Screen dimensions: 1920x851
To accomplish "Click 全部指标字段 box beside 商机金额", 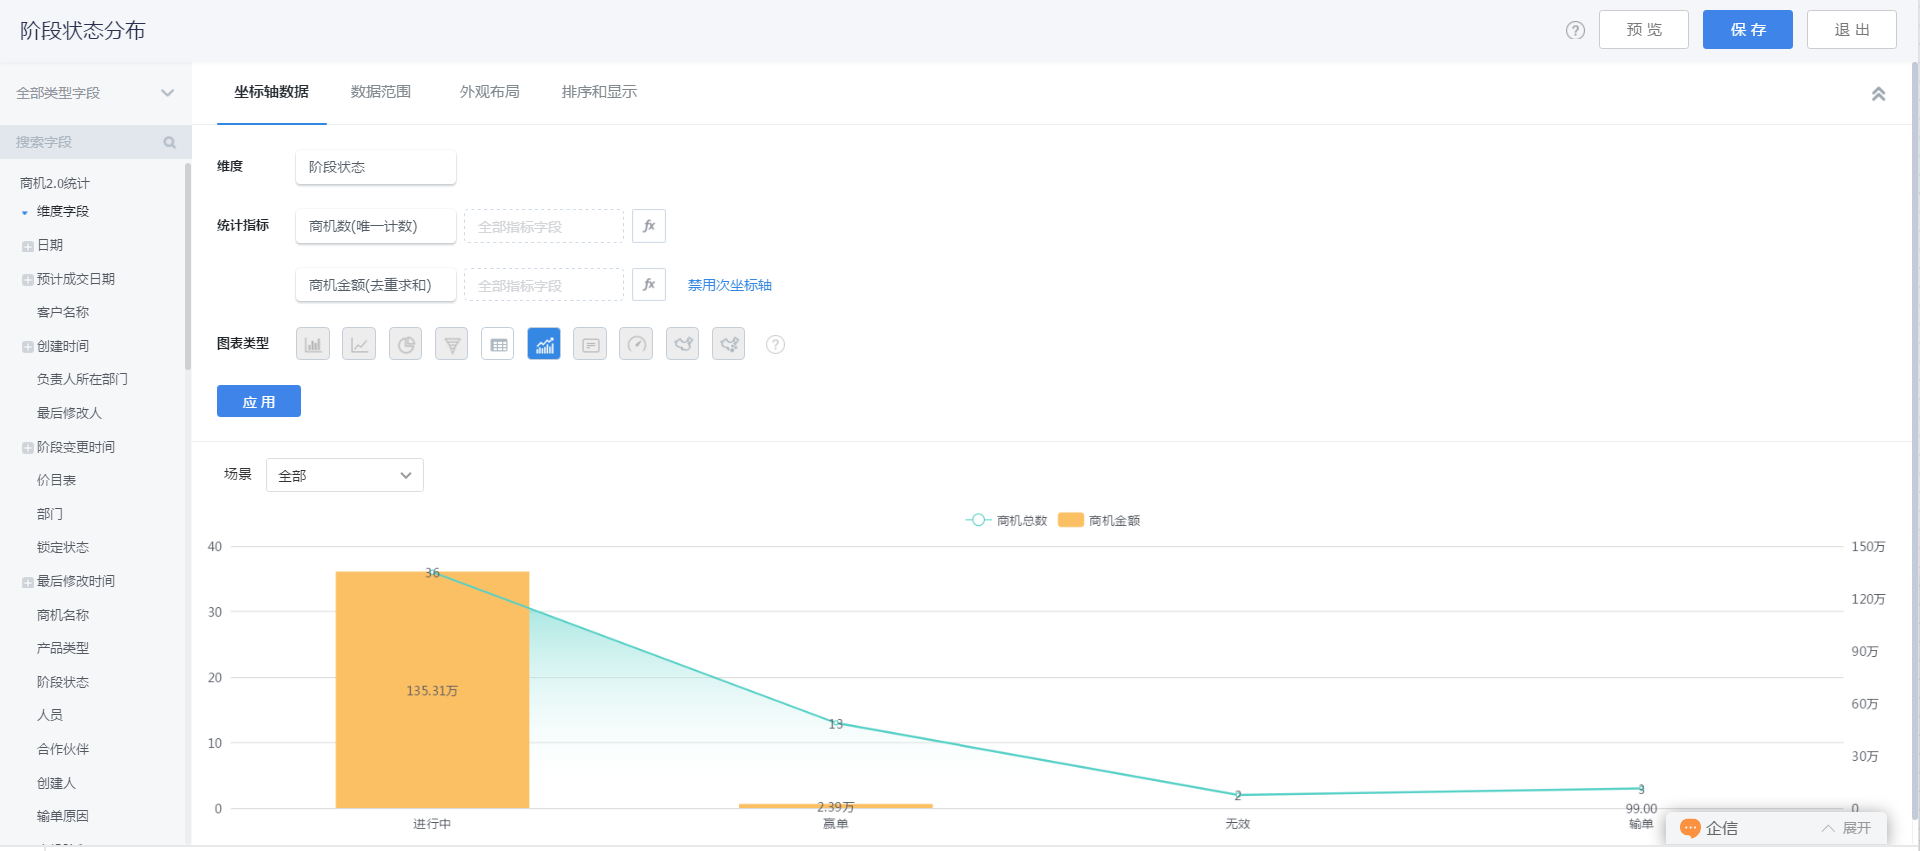I will point(544,285).
